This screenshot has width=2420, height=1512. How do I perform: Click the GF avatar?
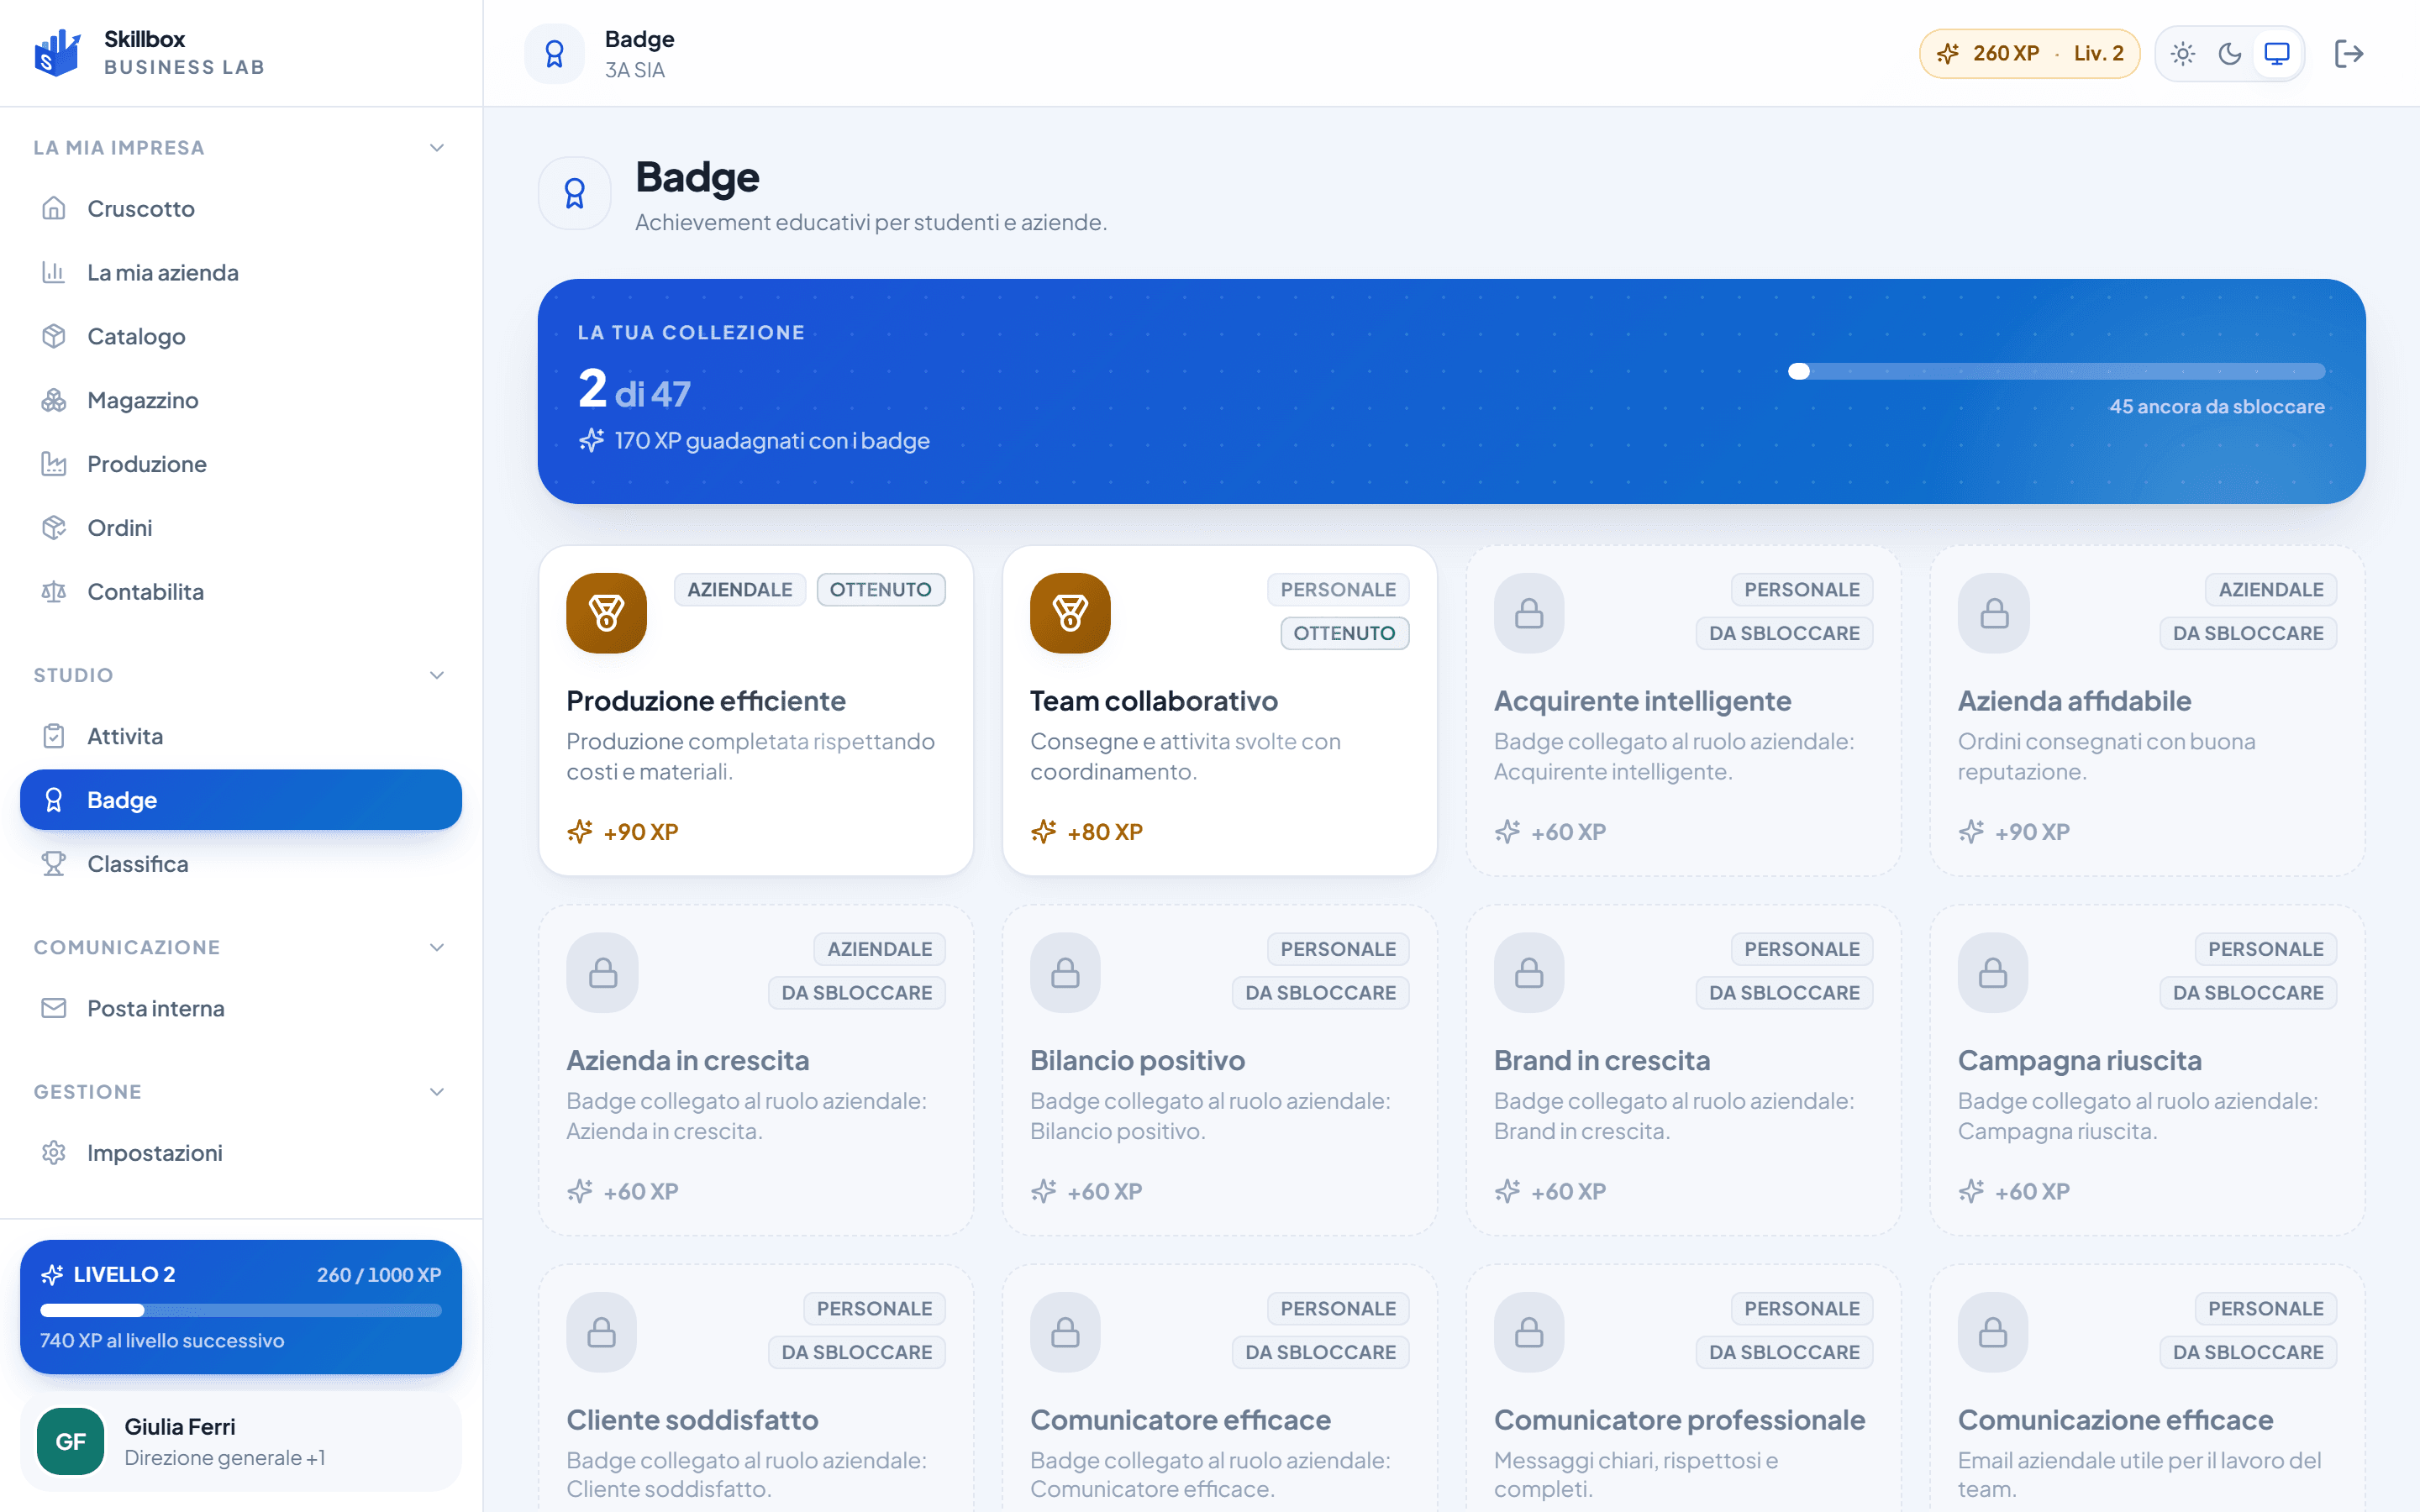coord(70,1442)
